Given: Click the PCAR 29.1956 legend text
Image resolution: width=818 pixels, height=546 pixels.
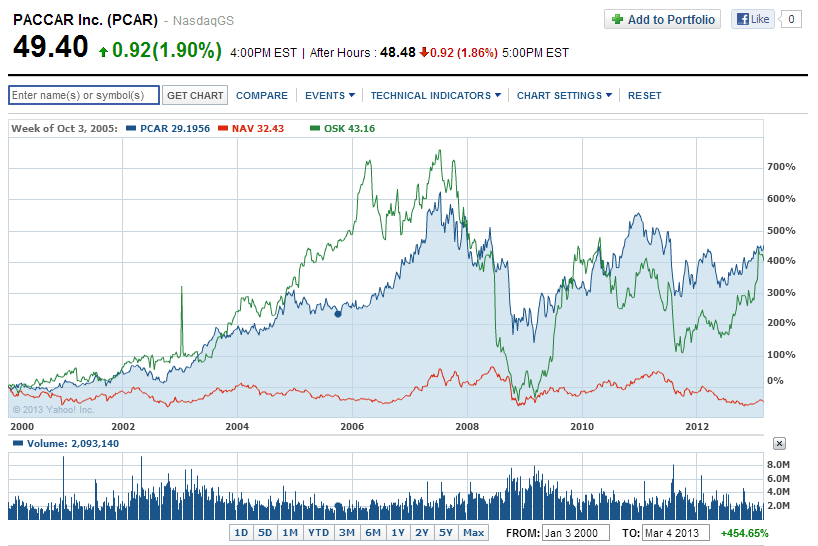Looking at the screenshot, I should [175, 128].
